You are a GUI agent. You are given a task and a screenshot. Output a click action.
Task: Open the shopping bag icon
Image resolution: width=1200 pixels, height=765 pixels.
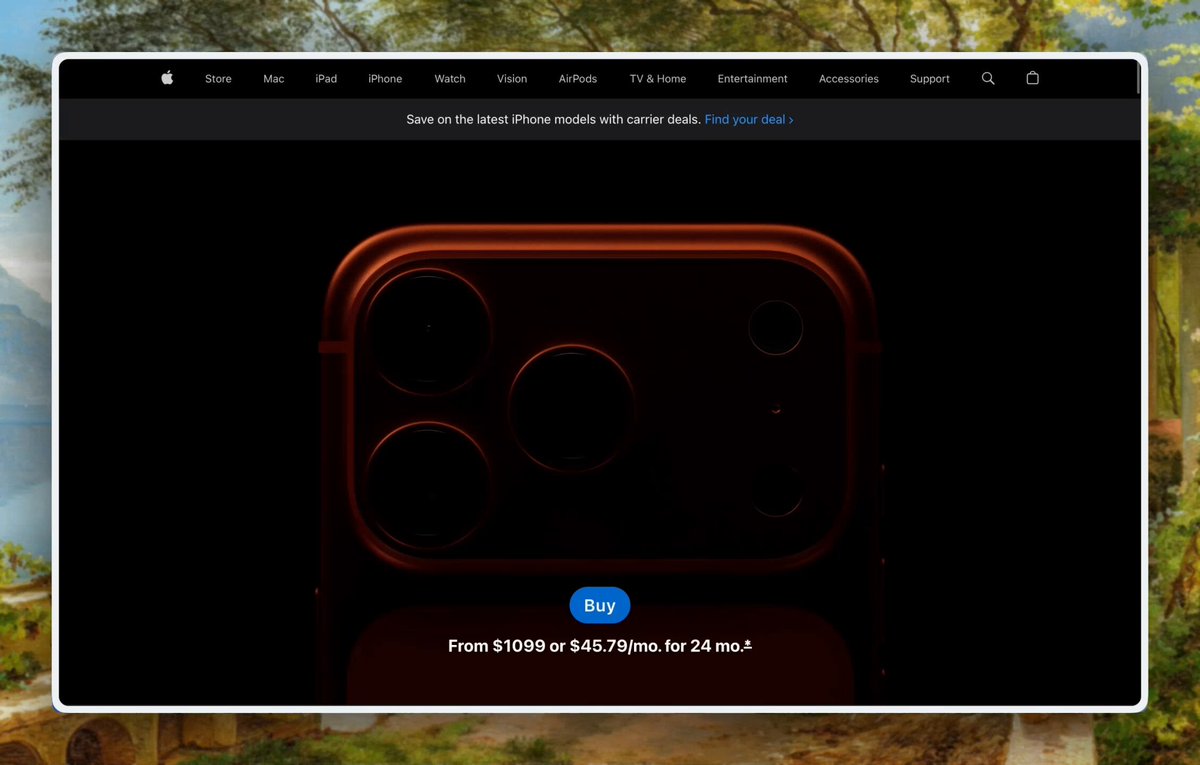[1033, 78]
